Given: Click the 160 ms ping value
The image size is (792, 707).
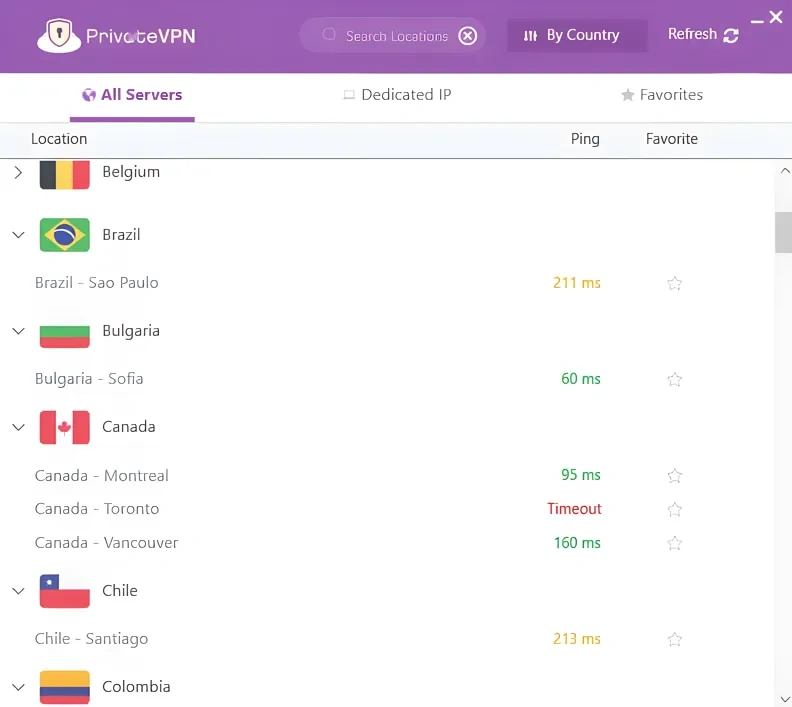Looking at the screenshot, I should point(577,543).
